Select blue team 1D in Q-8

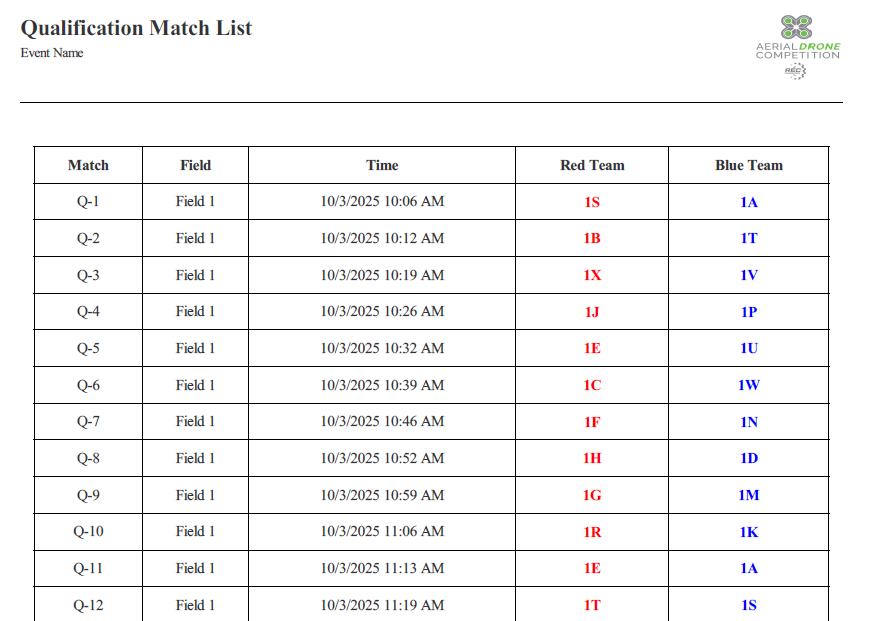749,458
